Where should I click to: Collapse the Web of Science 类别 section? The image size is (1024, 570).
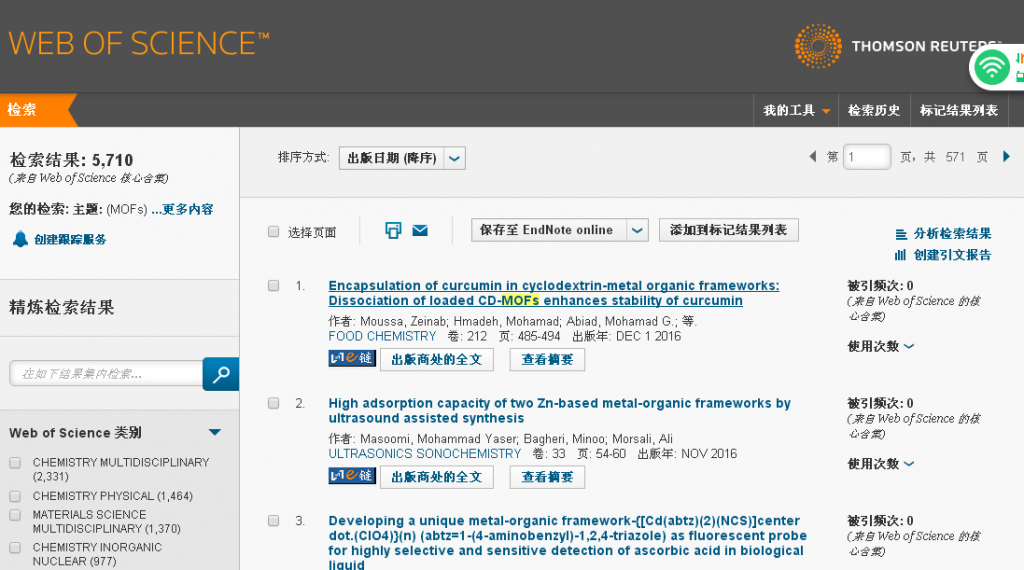[x=215, y=432]
